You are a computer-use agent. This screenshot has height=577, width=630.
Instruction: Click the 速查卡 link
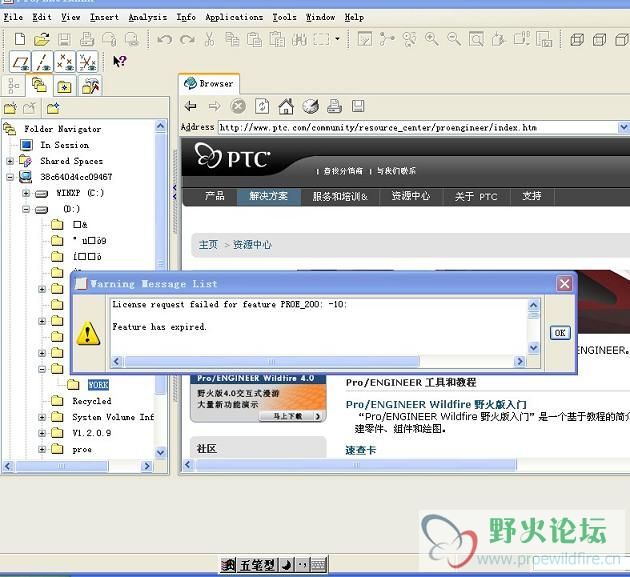point(360,450)
